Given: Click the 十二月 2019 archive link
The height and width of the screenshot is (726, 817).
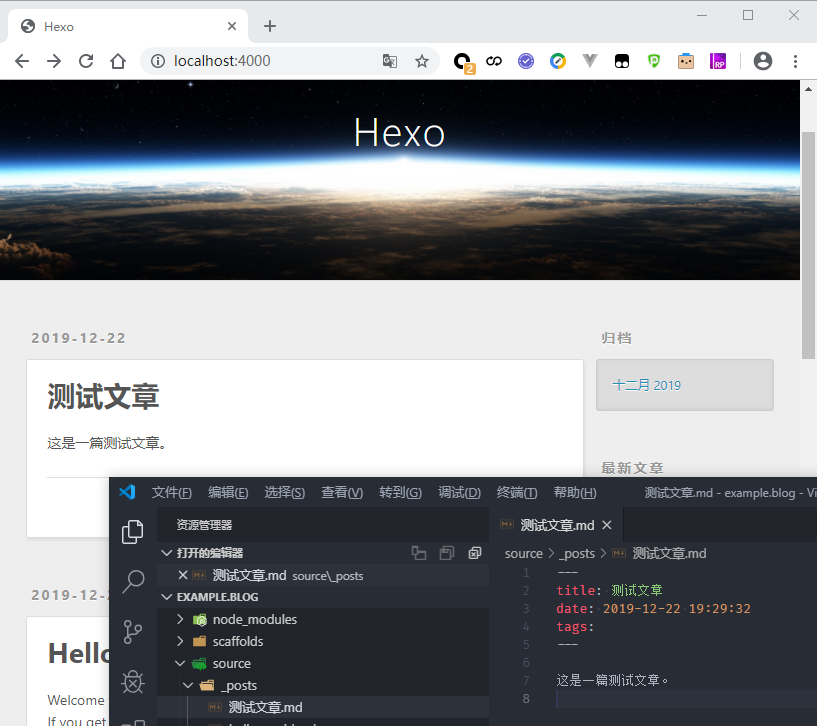Looking at the screenshot, I should click(646, 385).
